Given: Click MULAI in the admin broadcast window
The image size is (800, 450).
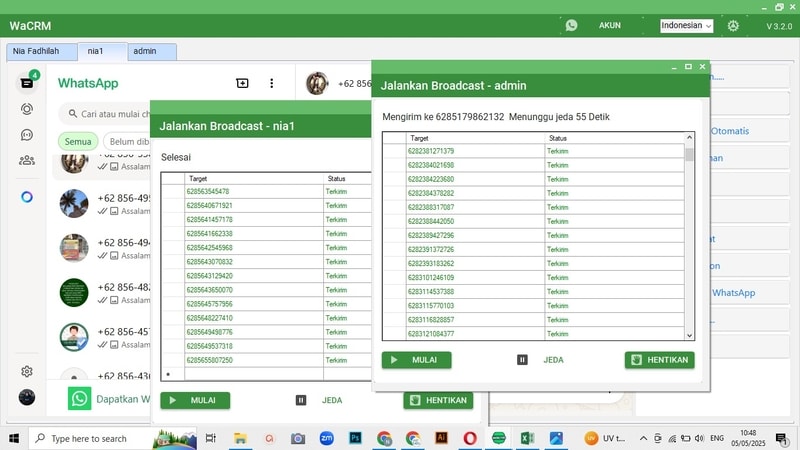Looking at the screenshot, I should 416,360.
